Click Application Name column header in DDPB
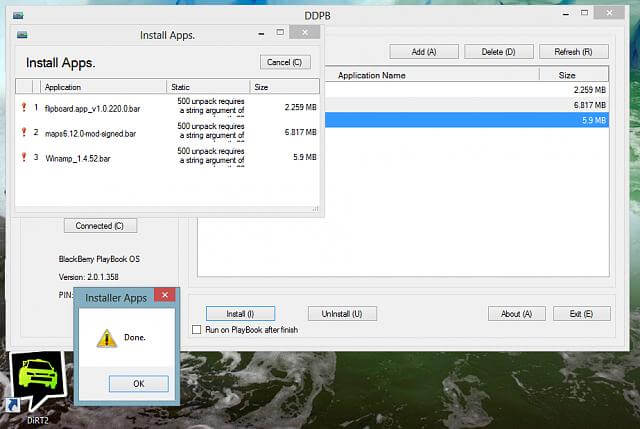This screenshot has height=429, width=640. pos(432,75)
